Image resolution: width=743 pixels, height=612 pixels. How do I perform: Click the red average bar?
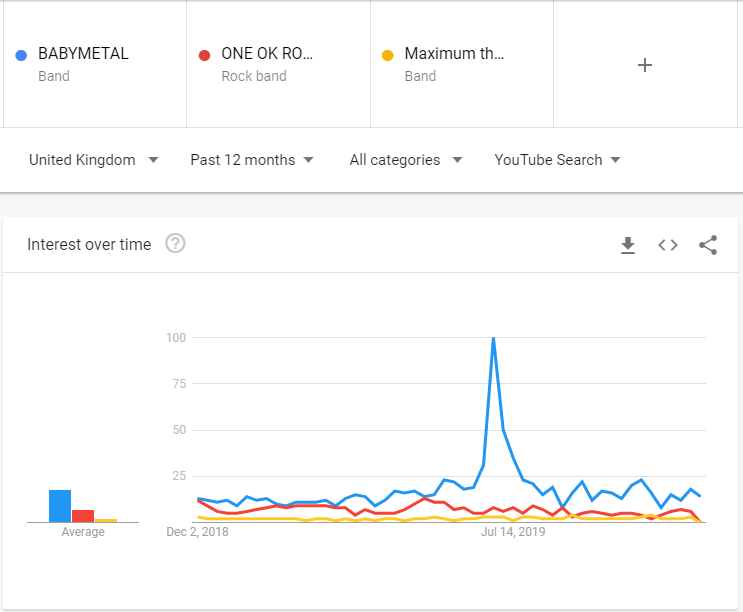[83, 516]
